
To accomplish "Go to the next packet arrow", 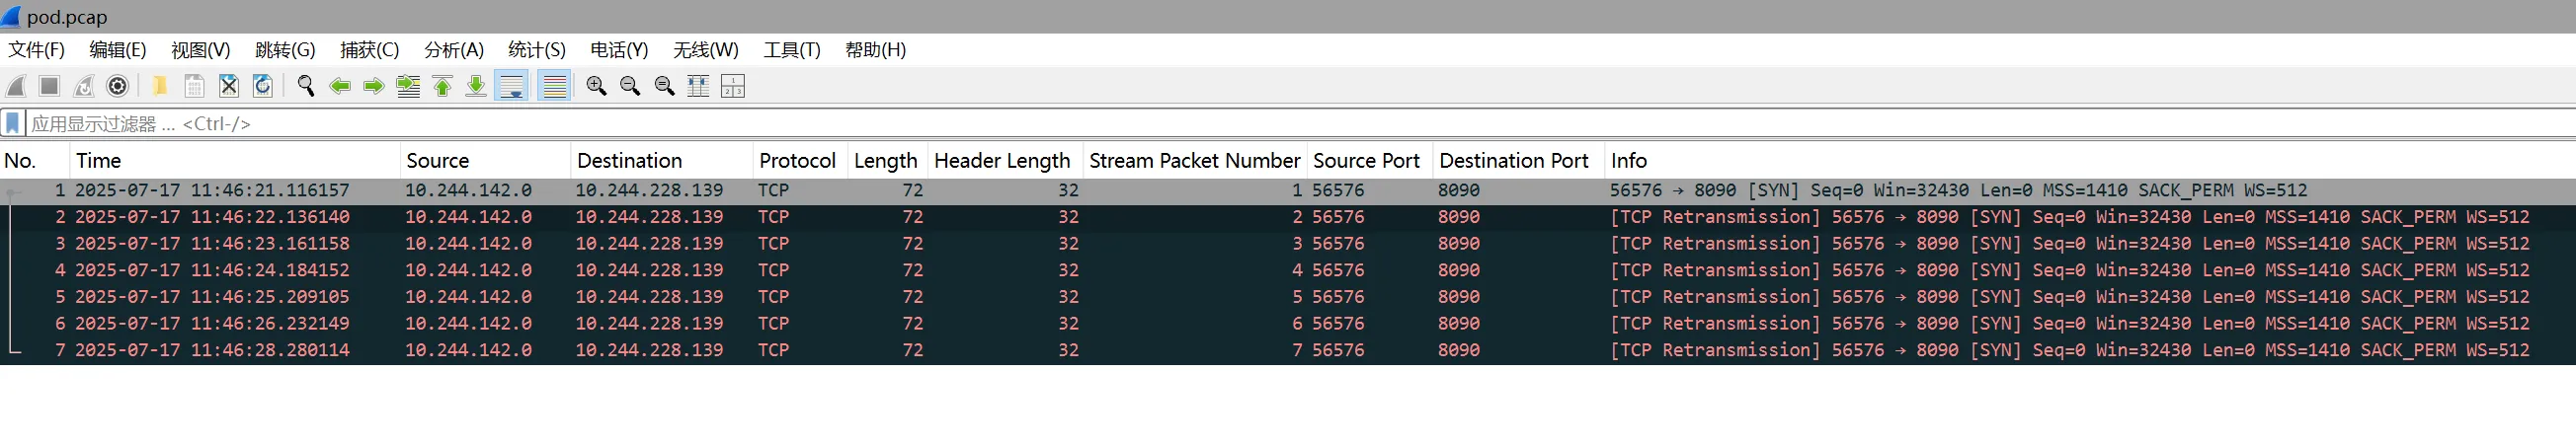I will pos(374,86).
